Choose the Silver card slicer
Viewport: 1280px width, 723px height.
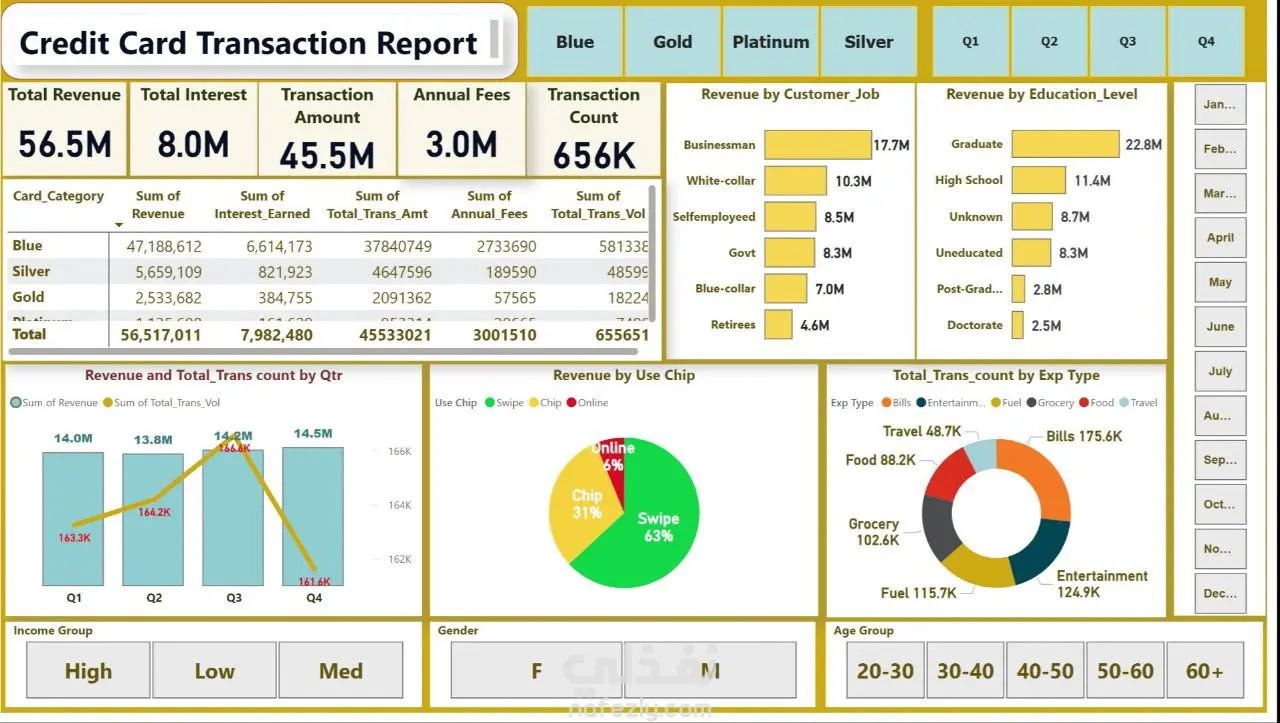click(869, 42)
